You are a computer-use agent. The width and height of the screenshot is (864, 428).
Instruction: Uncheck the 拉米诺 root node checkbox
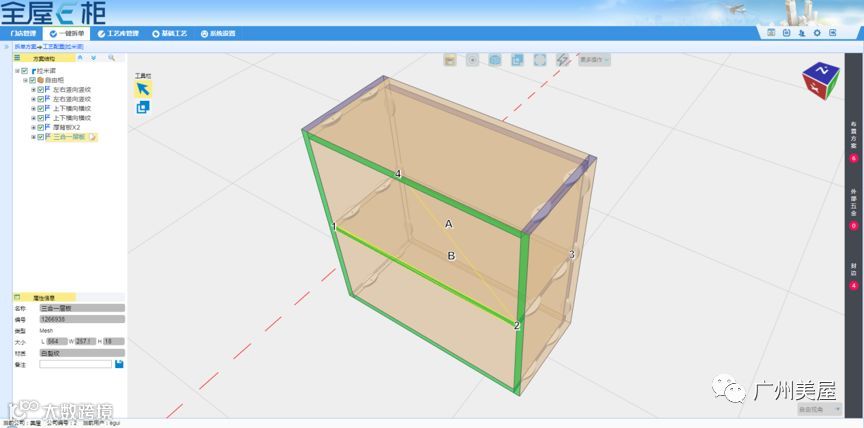click(x=25, y=71)
